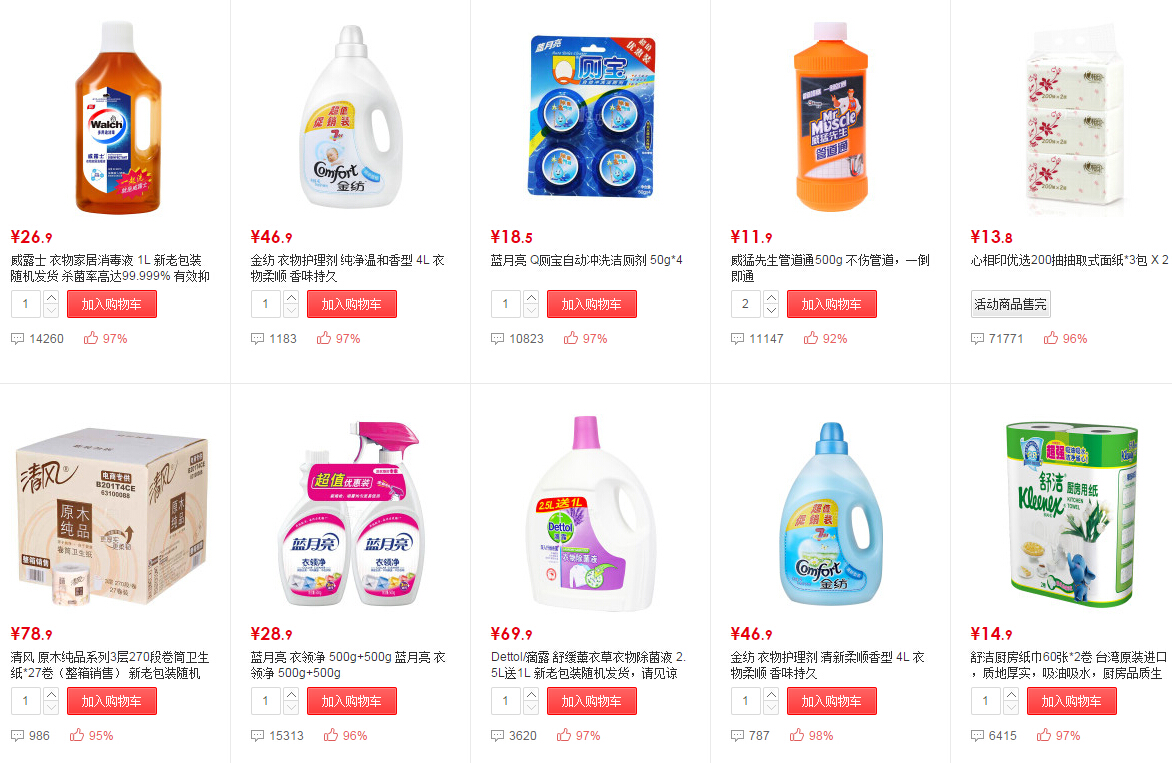The height and width of the screenshot is (763, 1172).
Task: Increase quantity for 蓝月亮 Q厕宝 cleaner
Action: click(x=531, y=297)
